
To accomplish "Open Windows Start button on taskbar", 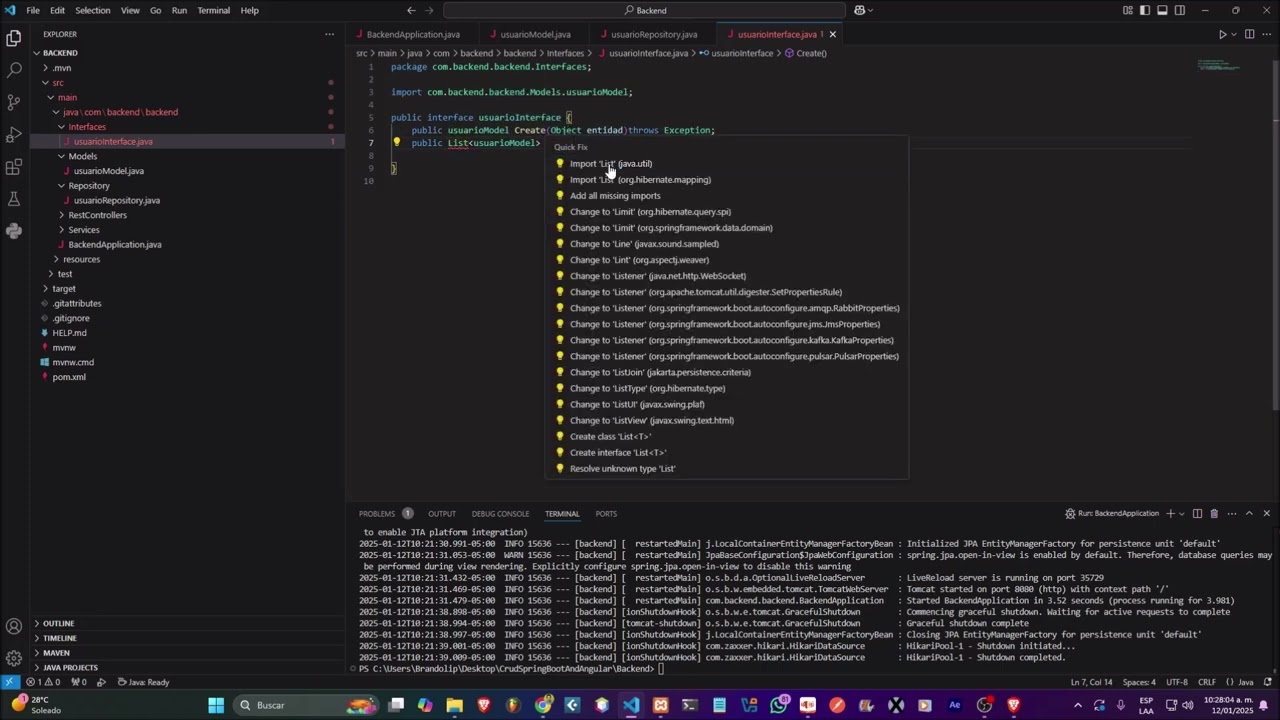I will (x=216, y=705).
